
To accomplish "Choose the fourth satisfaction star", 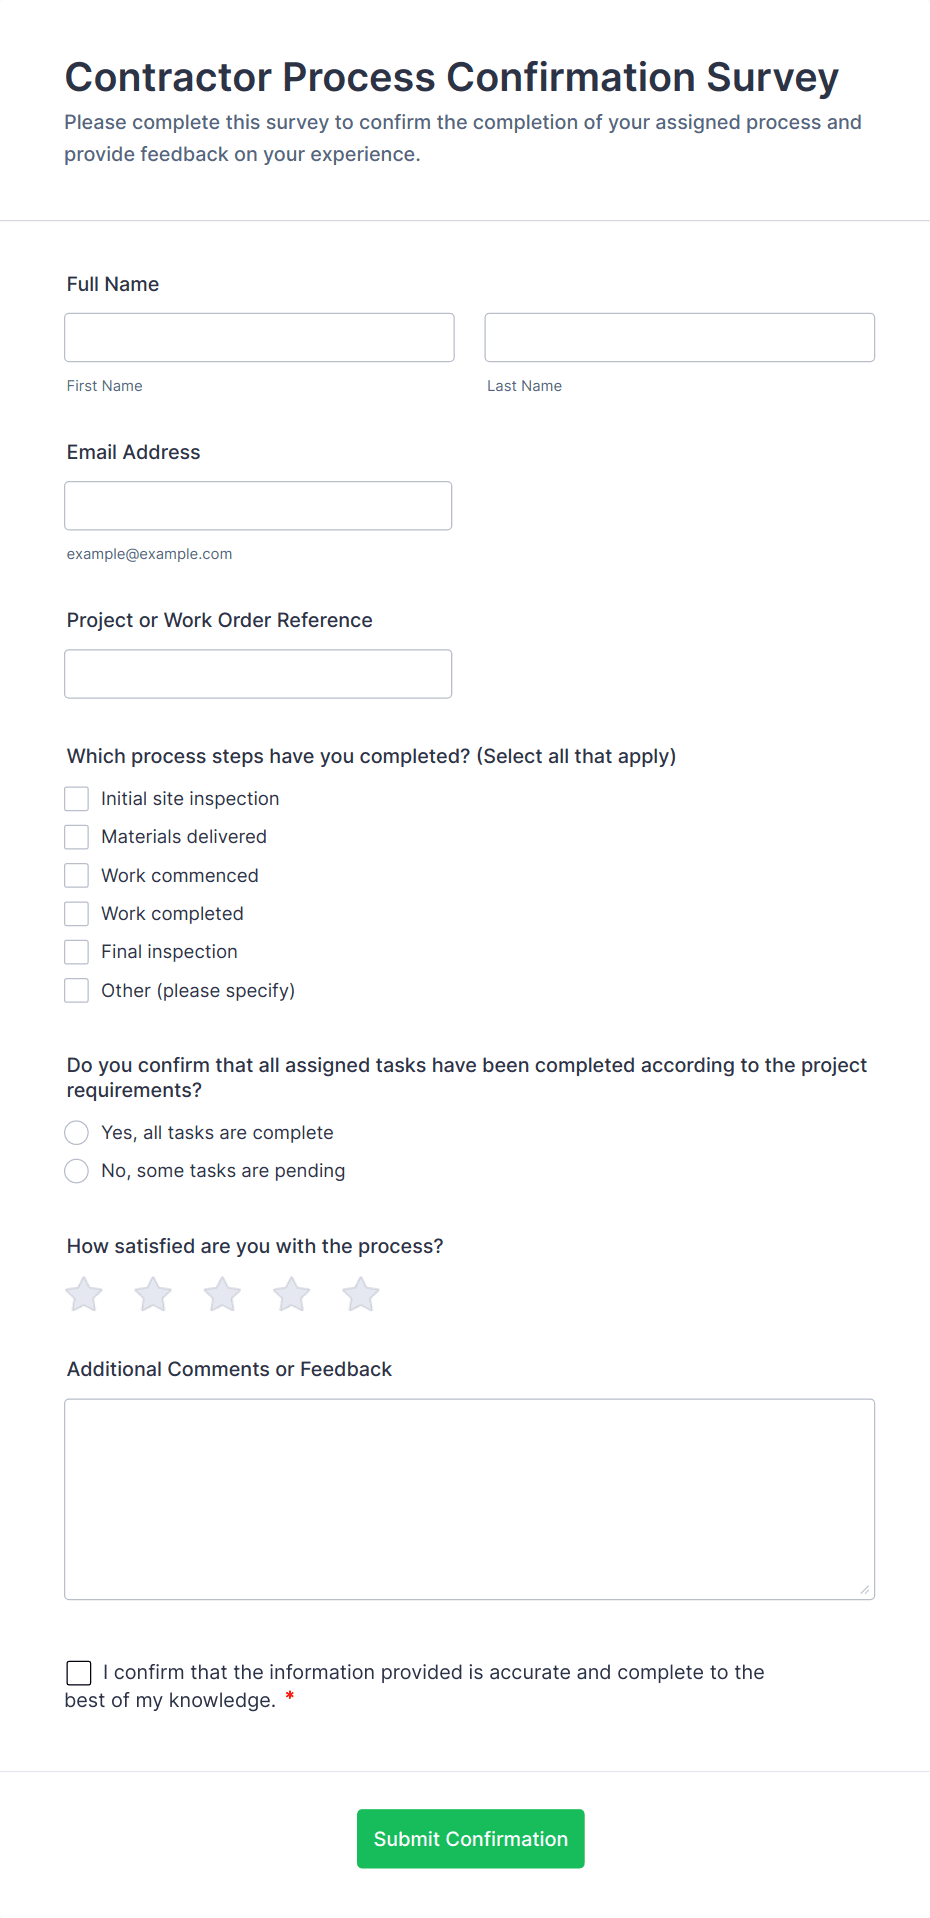I will pos(292,1294).
